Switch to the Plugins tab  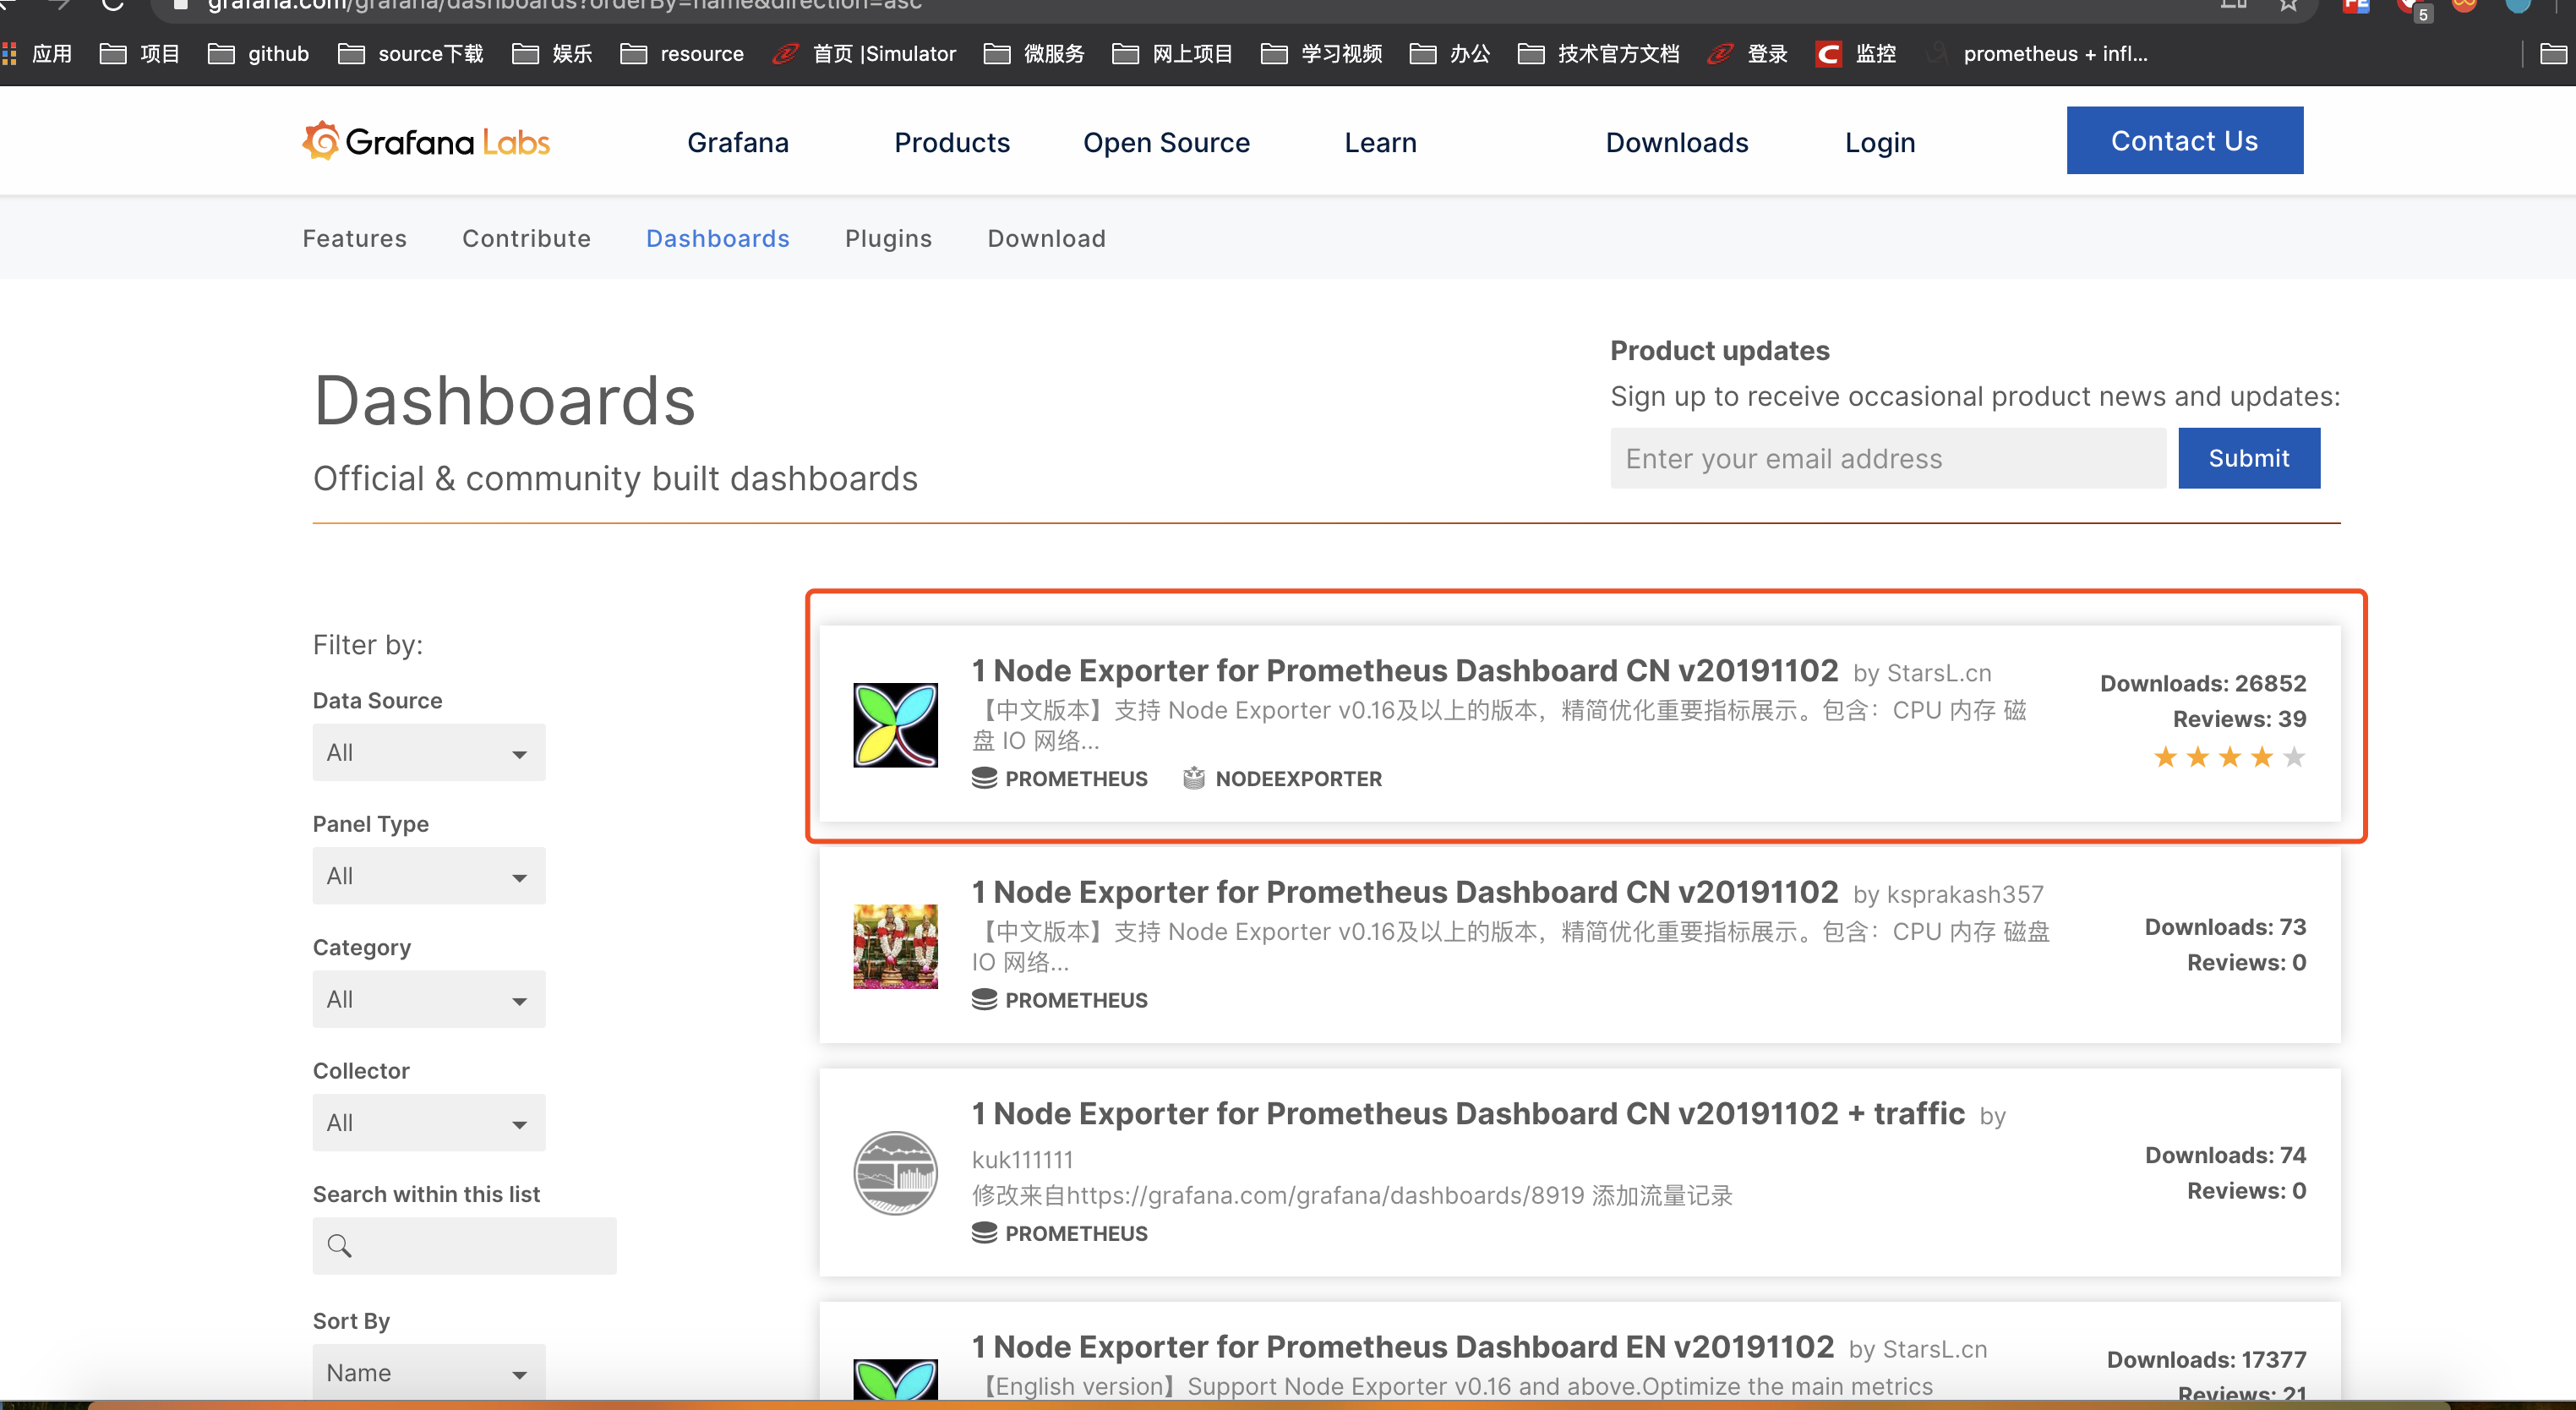pyautogui.click(x=888, y=238)
